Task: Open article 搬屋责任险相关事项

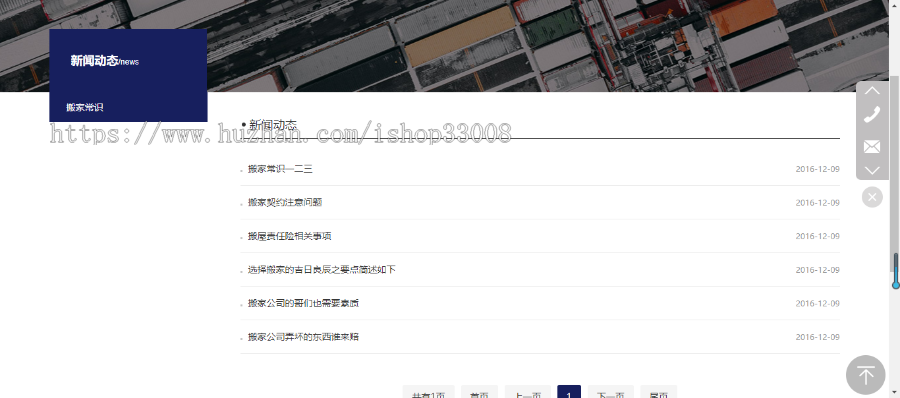Action: (x=289, y=236)
